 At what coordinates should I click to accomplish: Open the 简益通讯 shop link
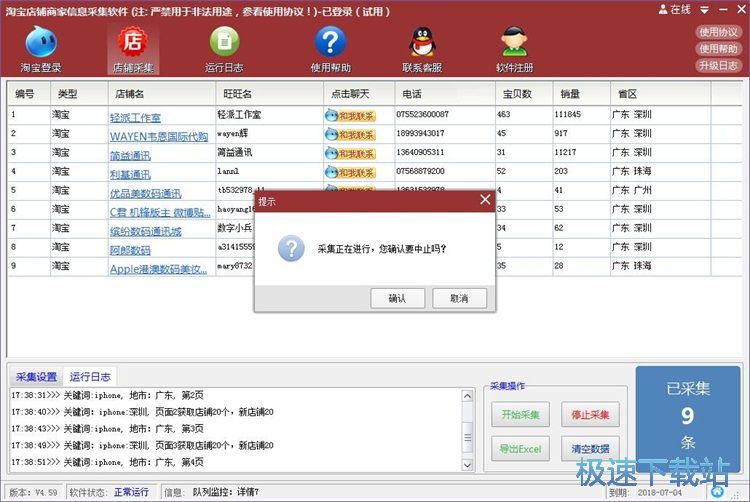[130, 155]
